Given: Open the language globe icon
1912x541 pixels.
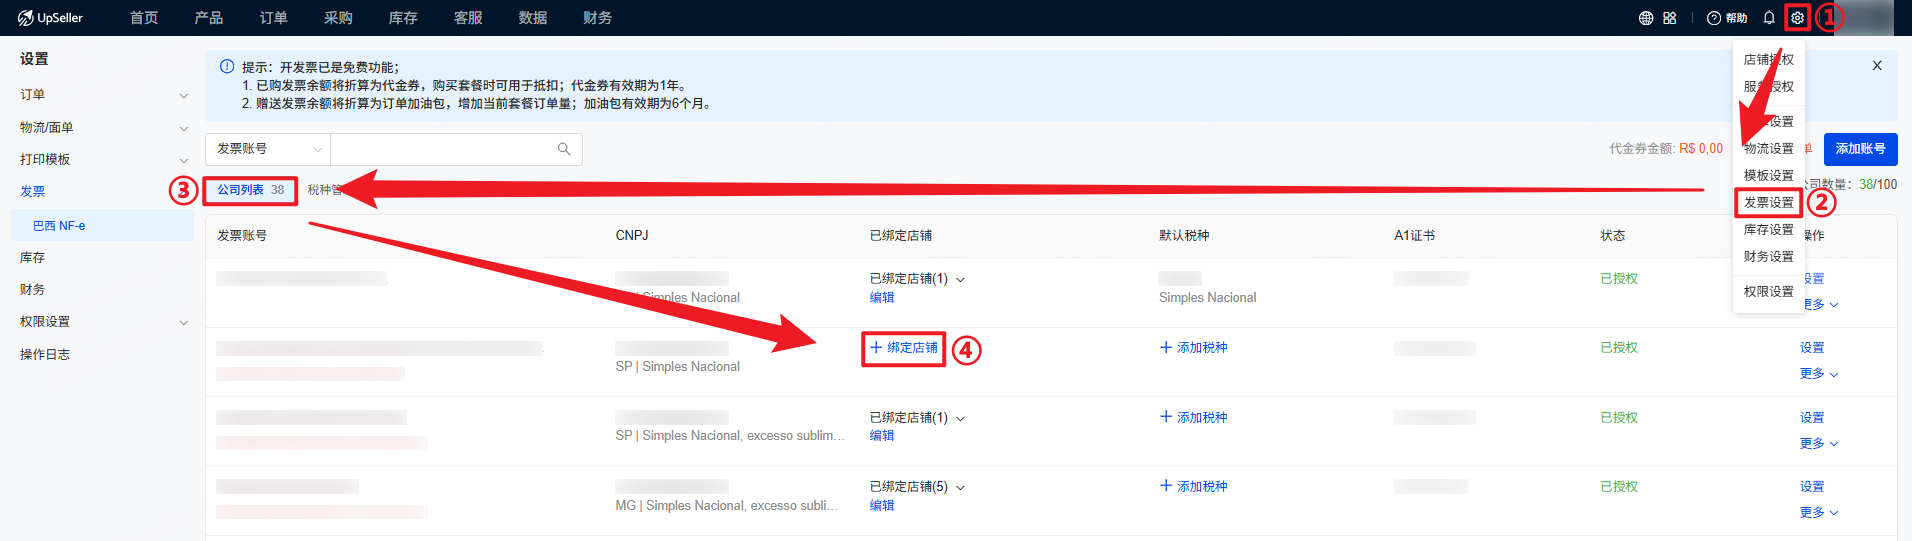Looking at the screenshot, I should 1645,18.
